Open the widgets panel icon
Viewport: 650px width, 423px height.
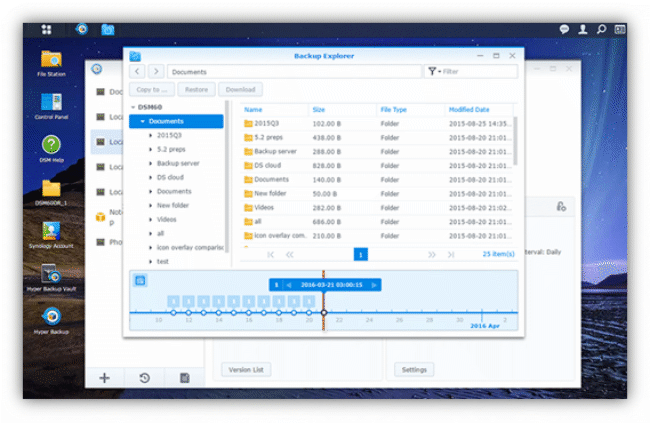tap(620, 29)
